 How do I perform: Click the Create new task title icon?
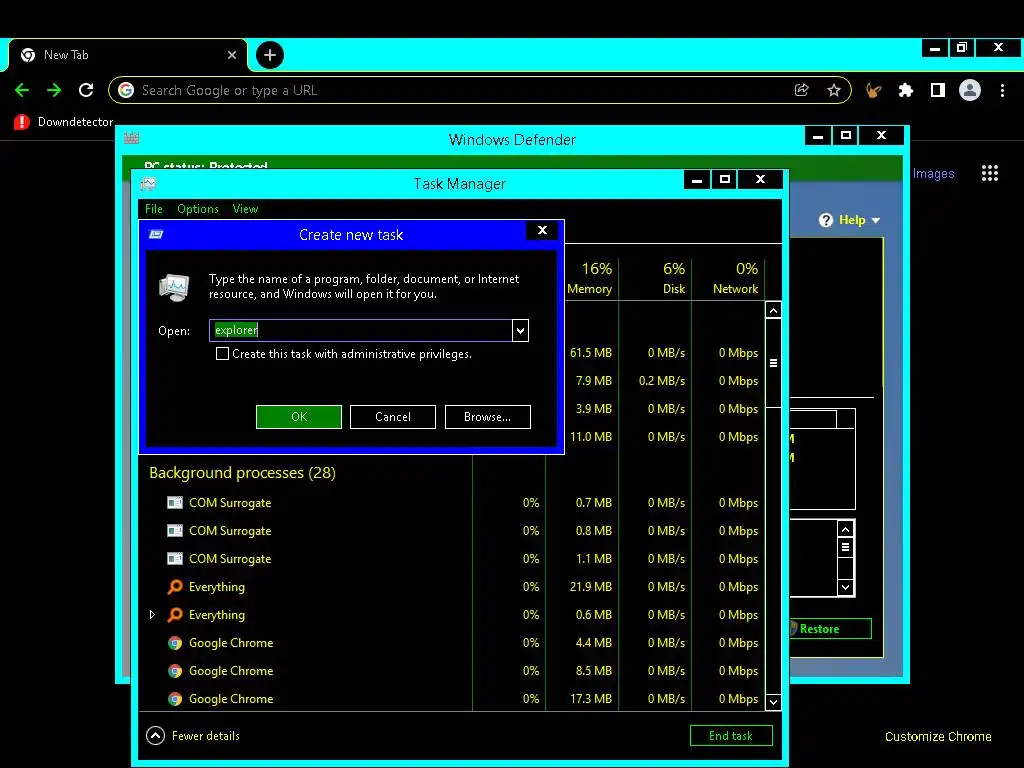(x=156, y=234)
